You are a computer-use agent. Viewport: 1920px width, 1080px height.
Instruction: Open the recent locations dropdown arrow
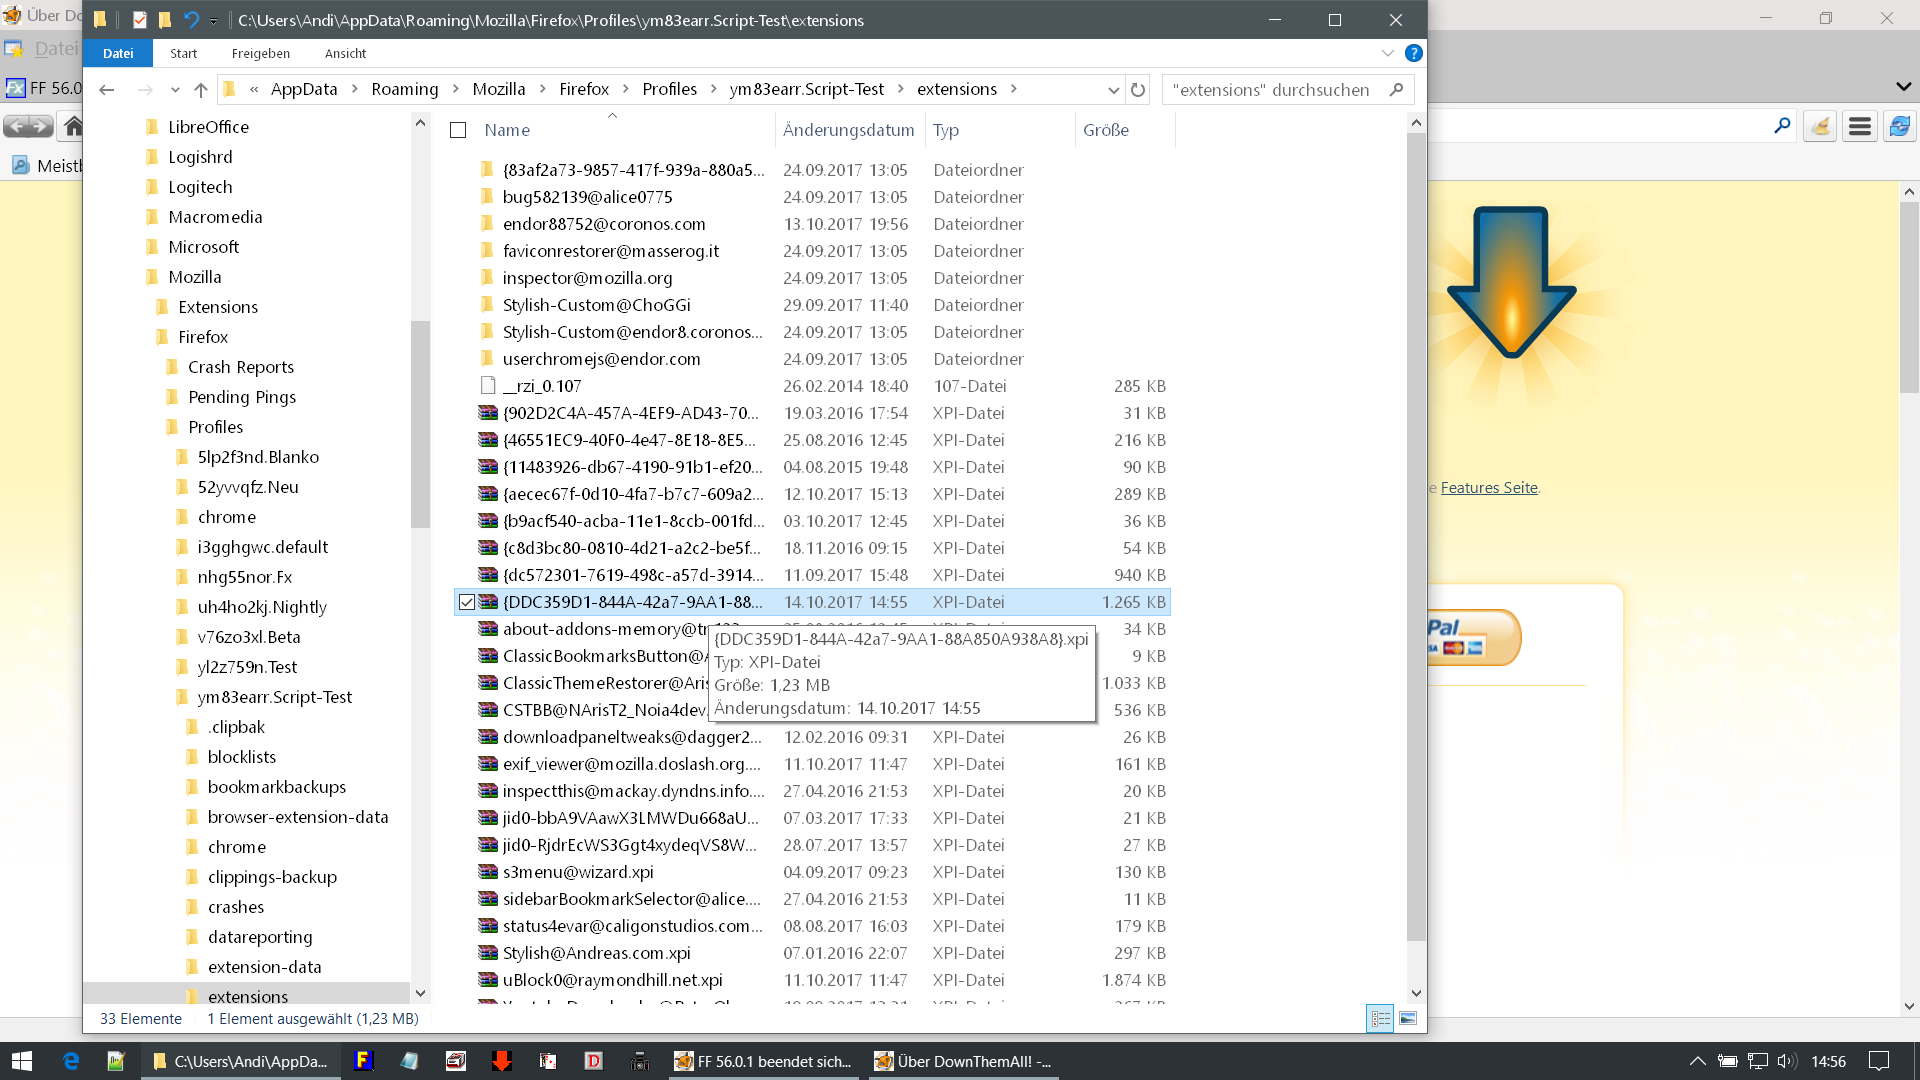(x=175, y=90)
